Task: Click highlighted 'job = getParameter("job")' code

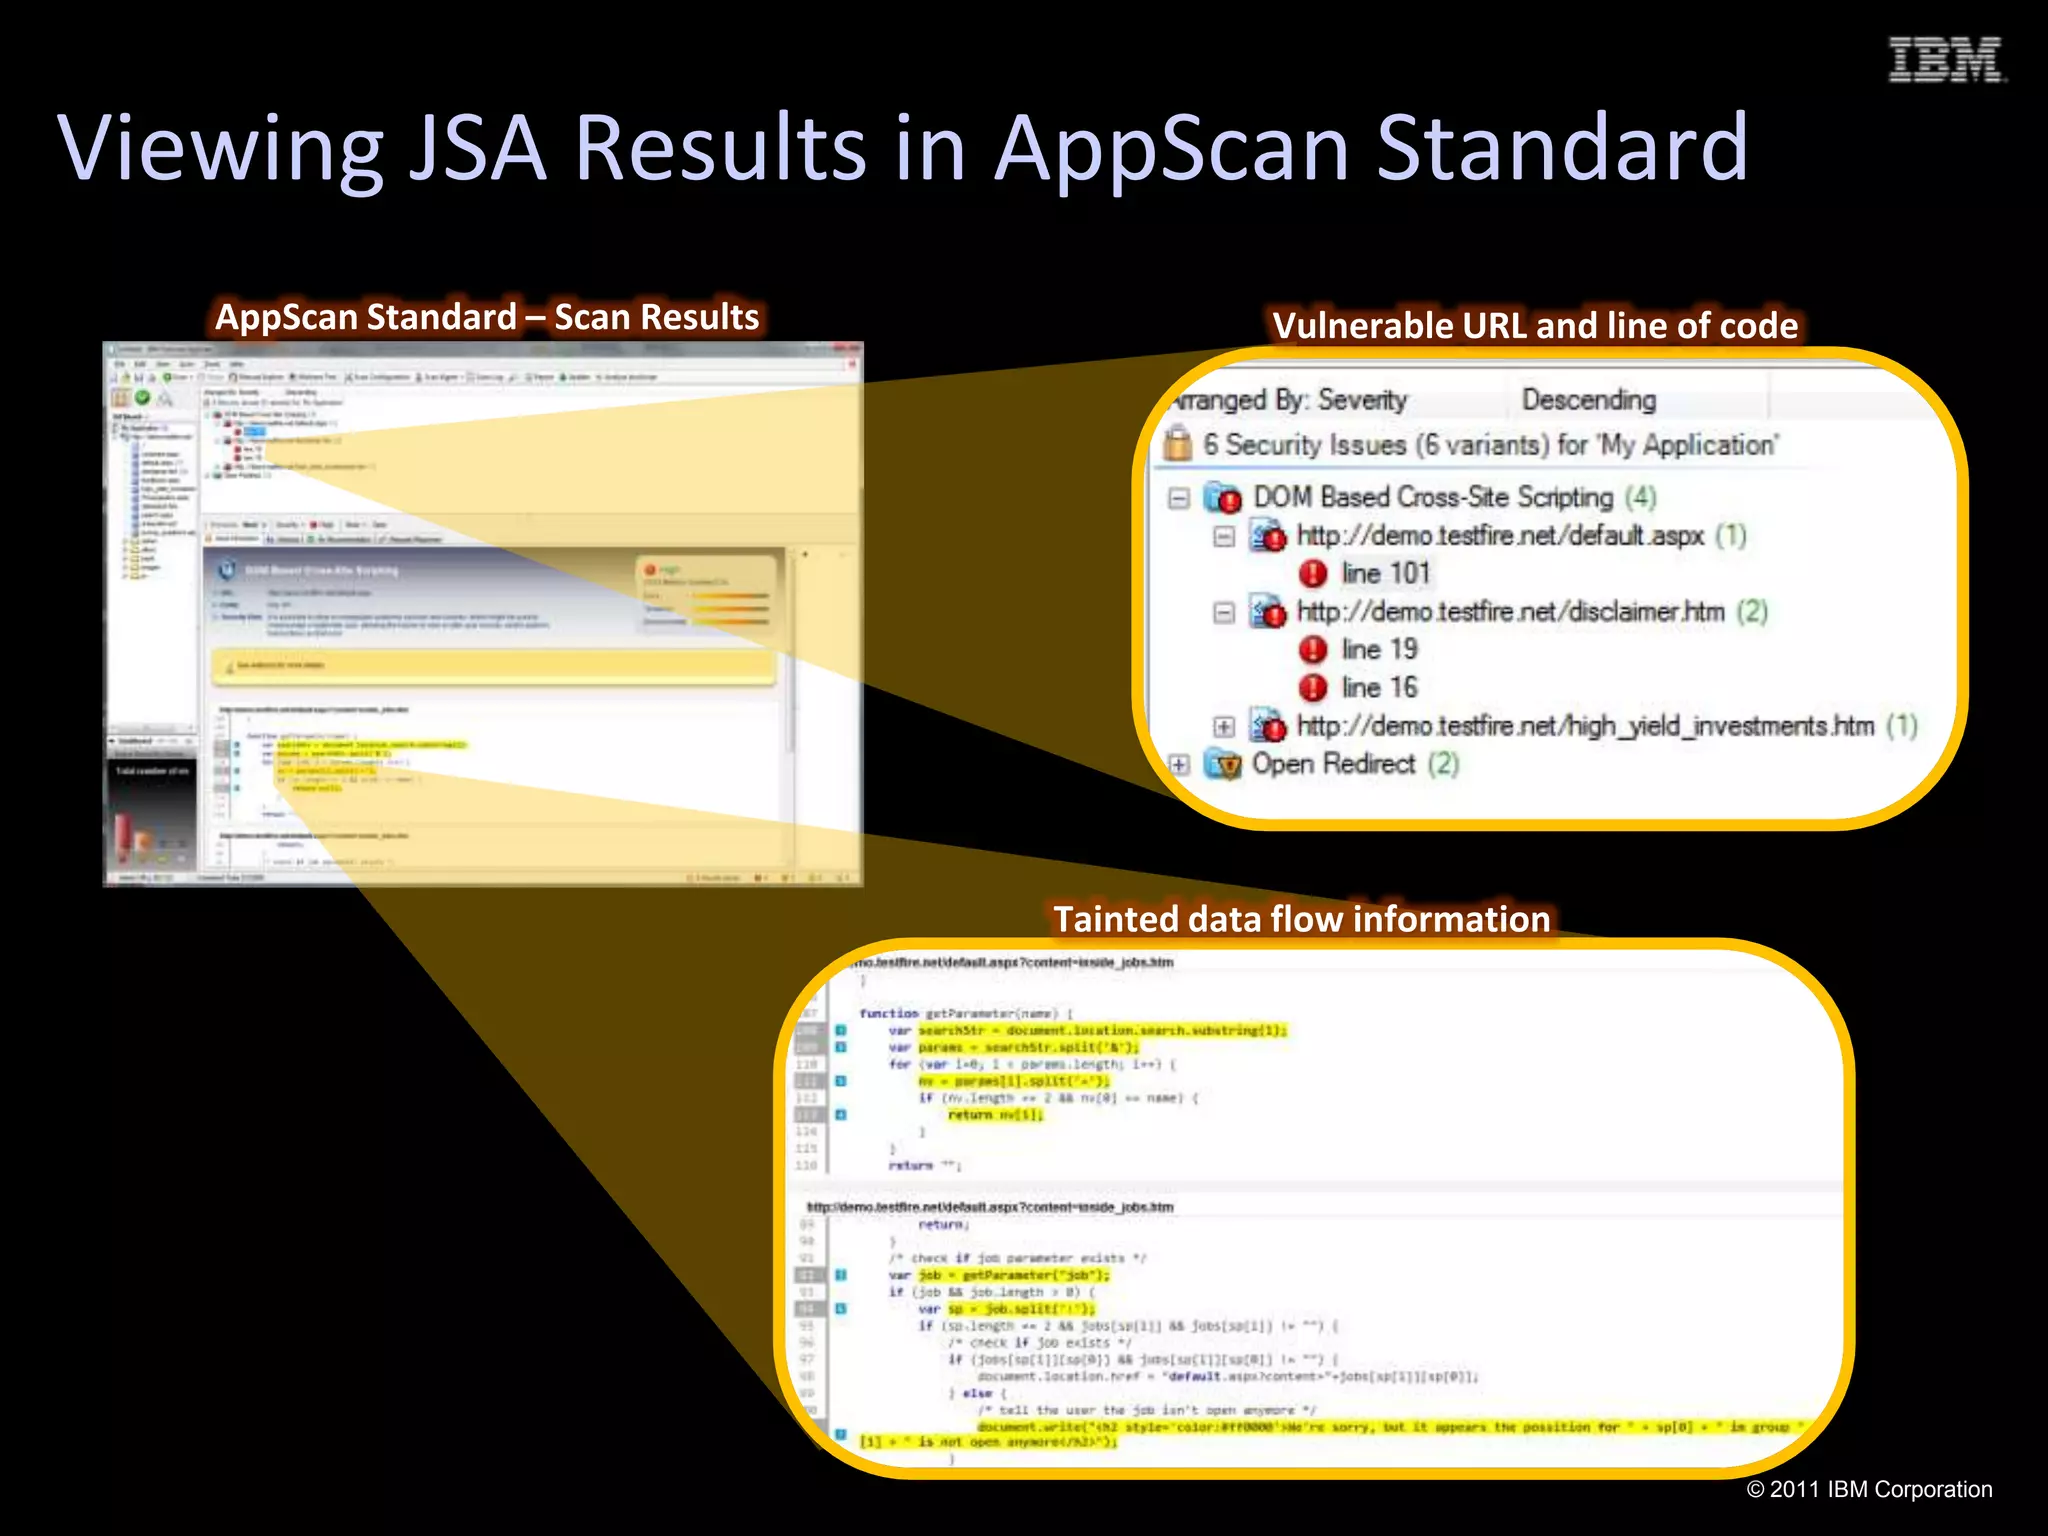Action: pyautogui.click(x=1014, y=1275)
